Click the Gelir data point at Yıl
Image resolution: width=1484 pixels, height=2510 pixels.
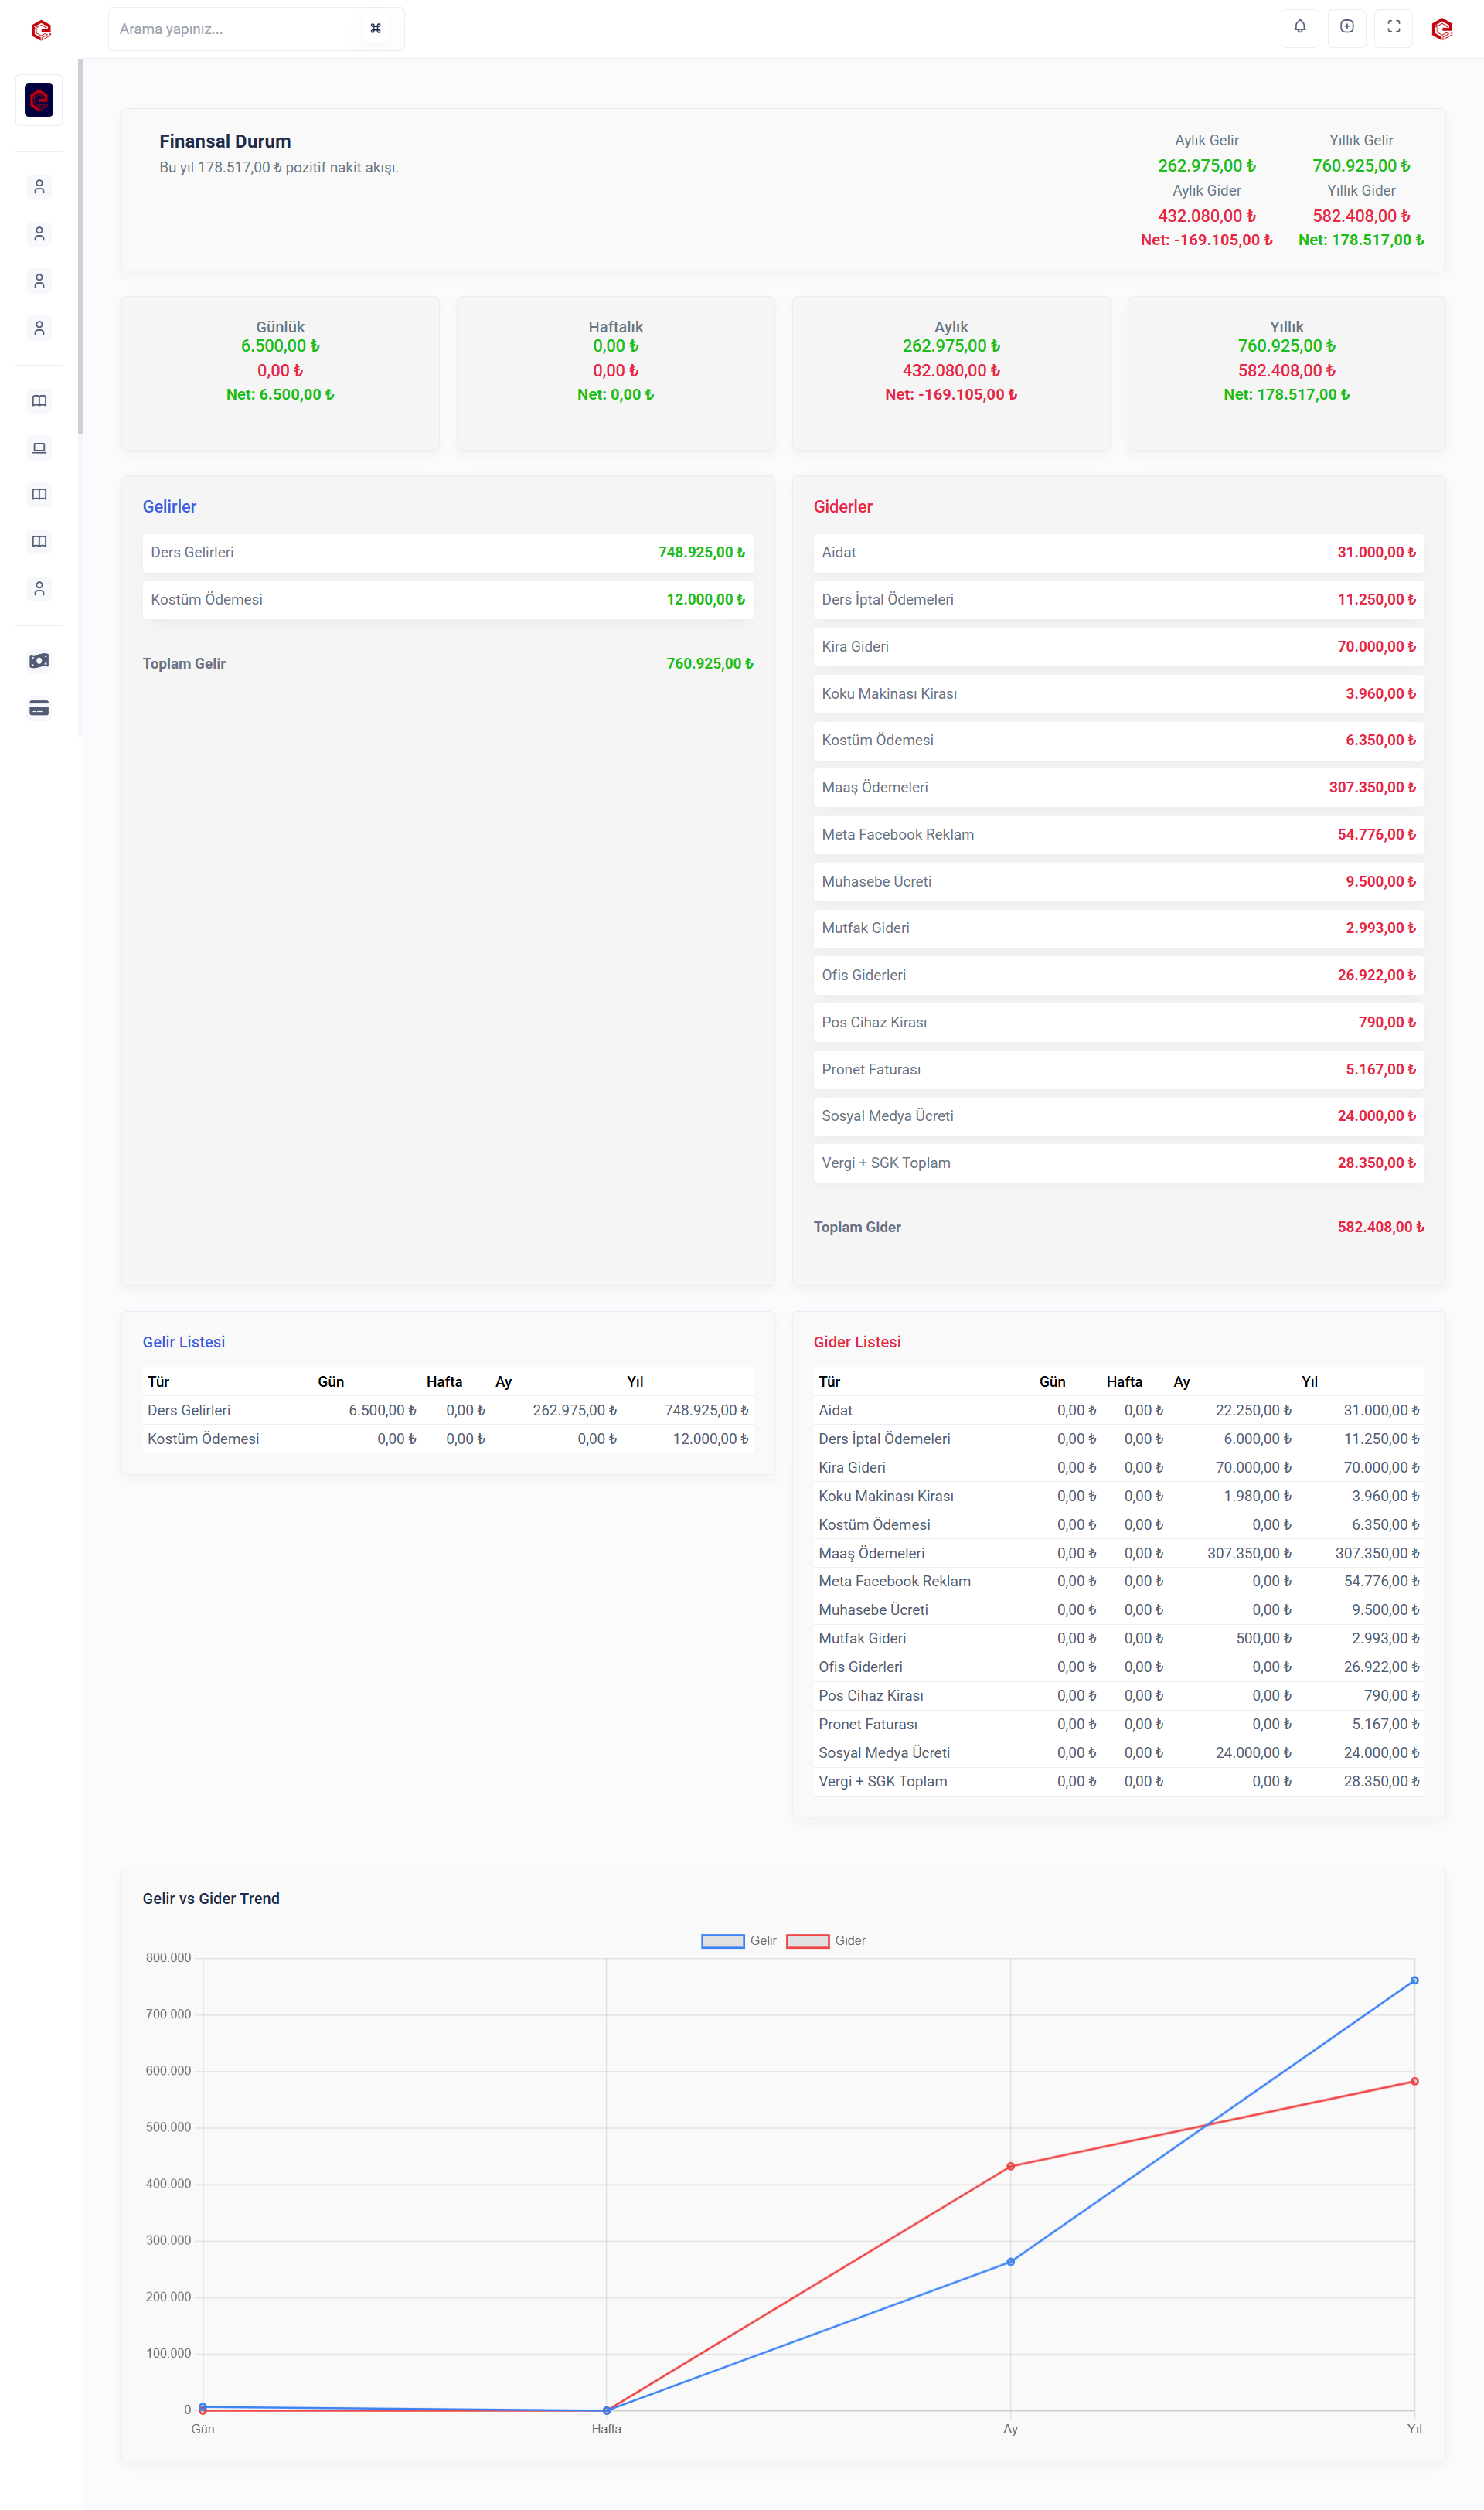click(x=1414, y=1980)
